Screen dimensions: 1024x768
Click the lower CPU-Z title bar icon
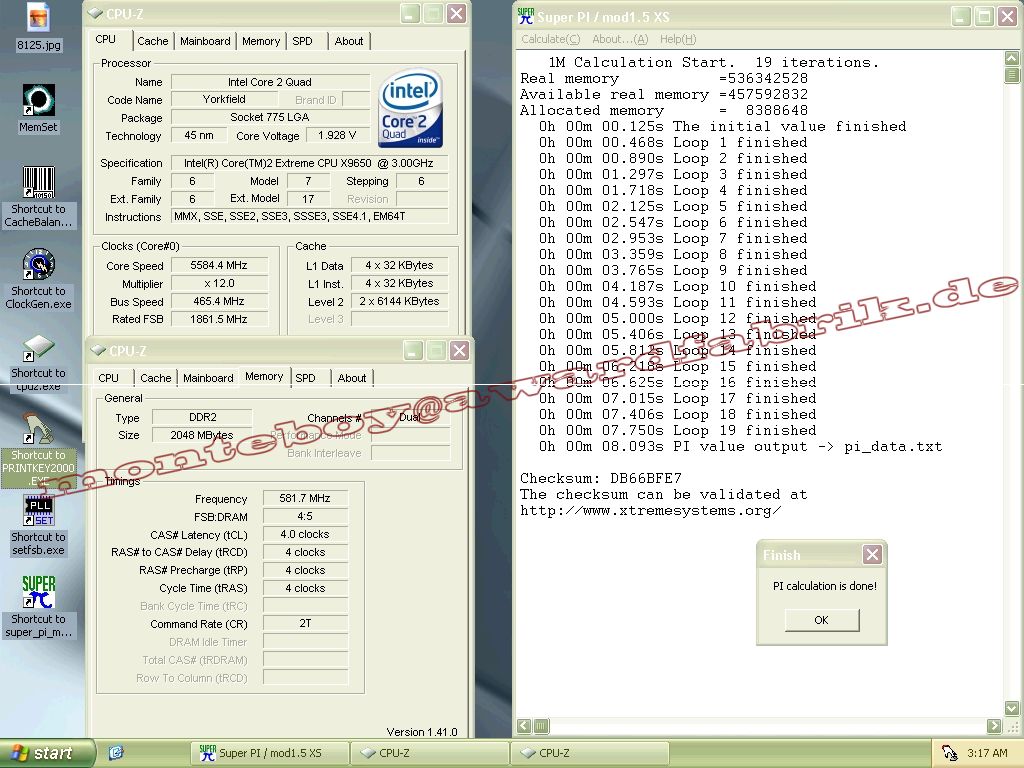99,351
